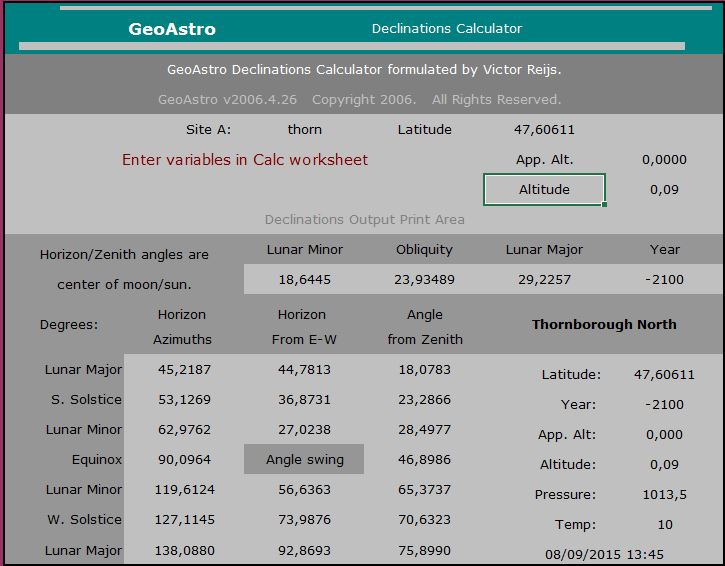Screen dimensions: 725x566
Task: Select Lunar Minor azimuth value 119,6124
Action: 184,490
